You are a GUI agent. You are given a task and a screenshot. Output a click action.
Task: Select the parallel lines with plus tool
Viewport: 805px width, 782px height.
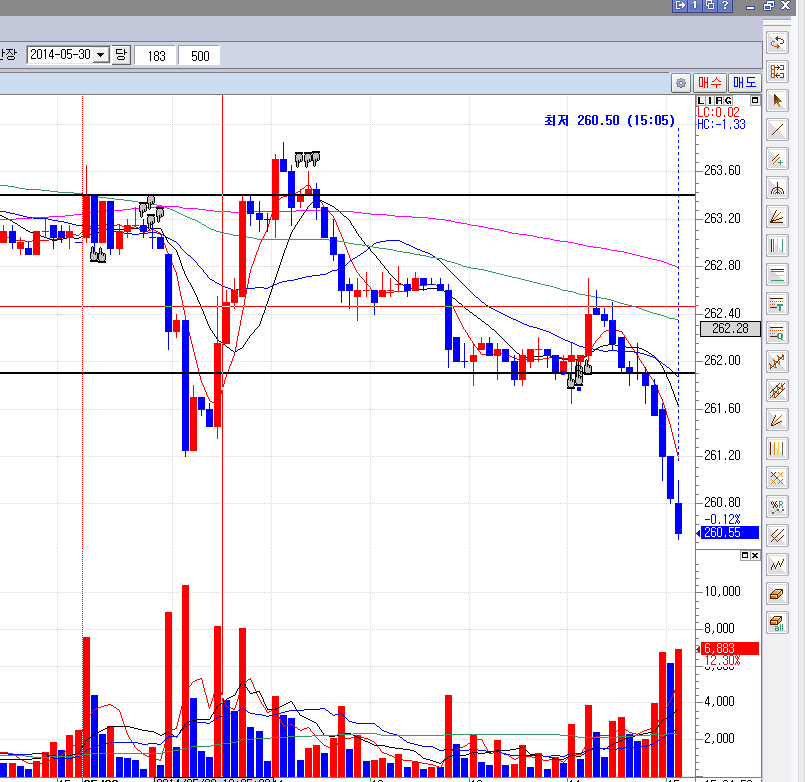pos(777,159)
